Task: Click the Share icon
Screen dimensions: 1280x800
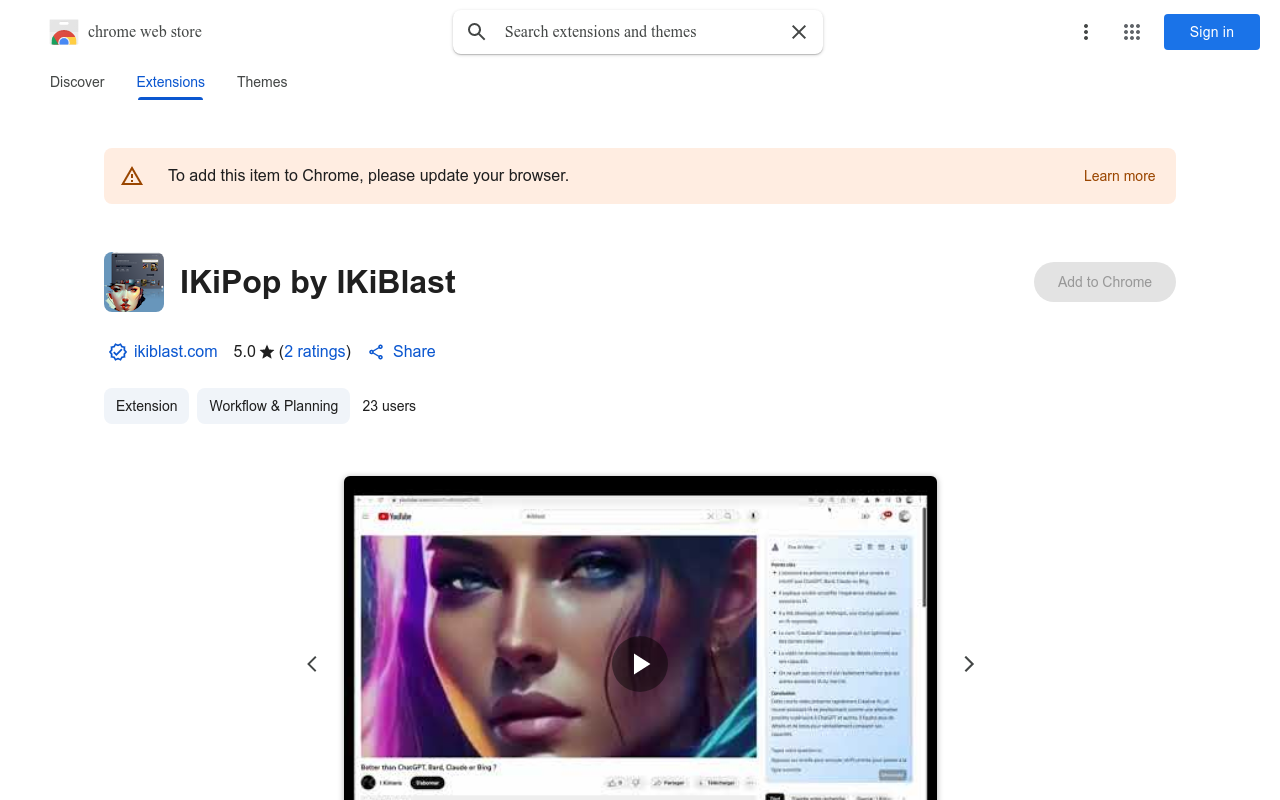Action: point(376,352)
